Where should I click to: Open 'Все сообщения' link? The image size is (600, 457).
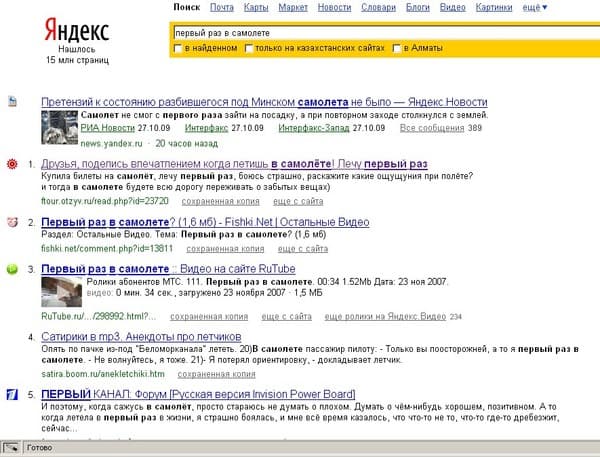[432, 128]
